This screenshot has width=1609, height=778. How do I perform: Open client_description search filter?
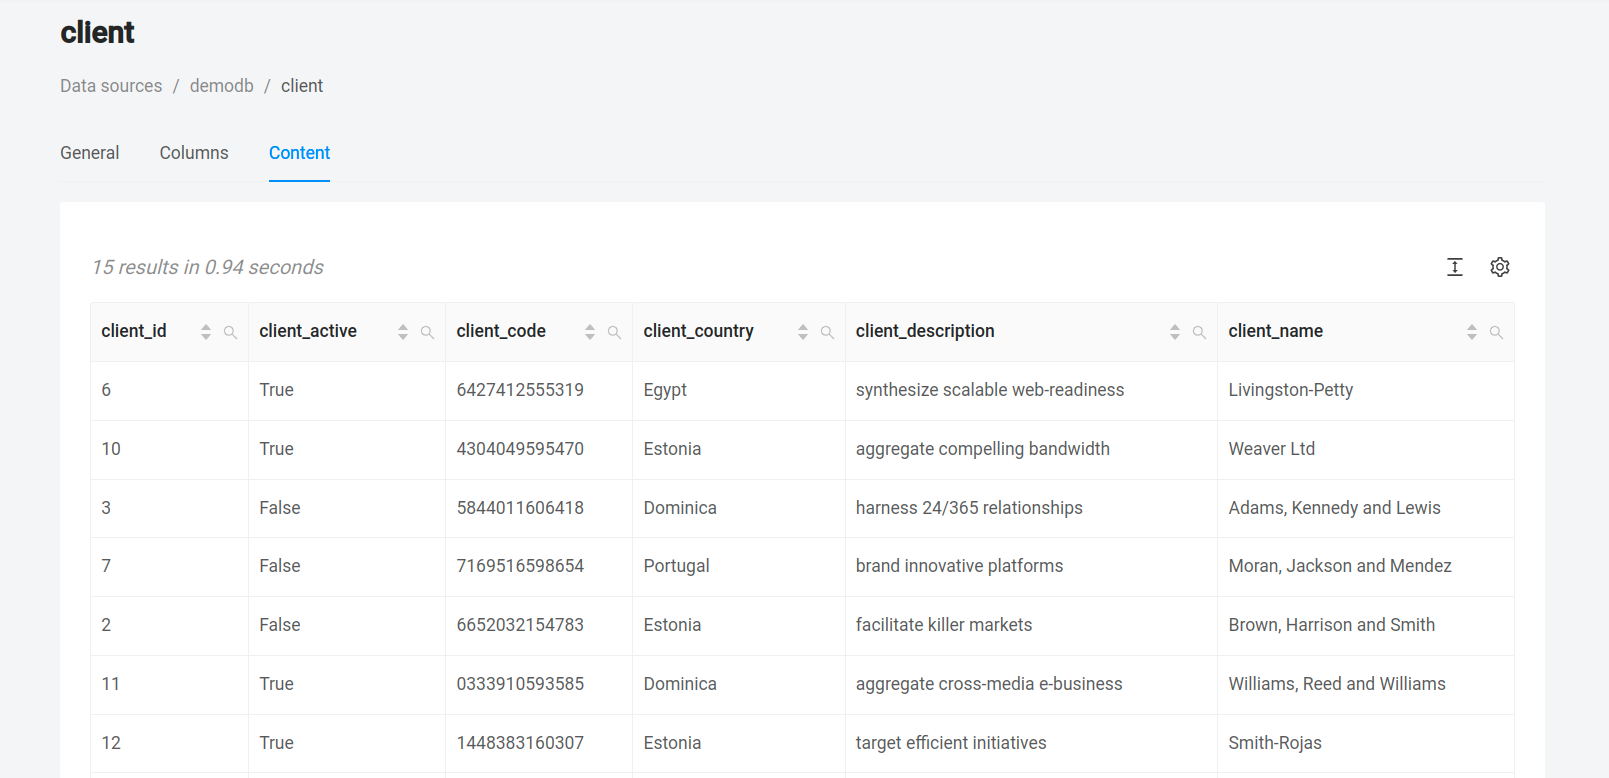(1199, 332)
